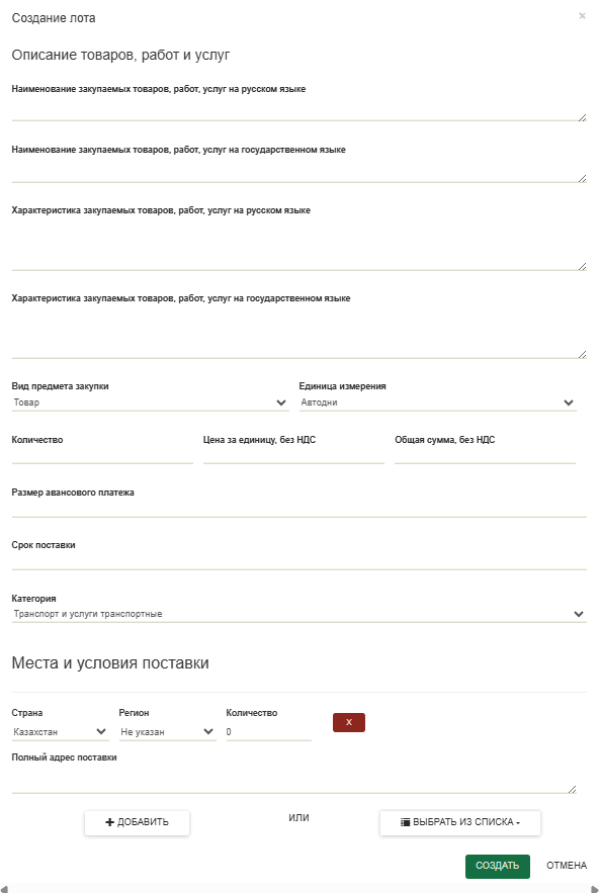Screen dimensions: 600x893
Task: Expand the Регион dropdown
Action: point(167,732)
